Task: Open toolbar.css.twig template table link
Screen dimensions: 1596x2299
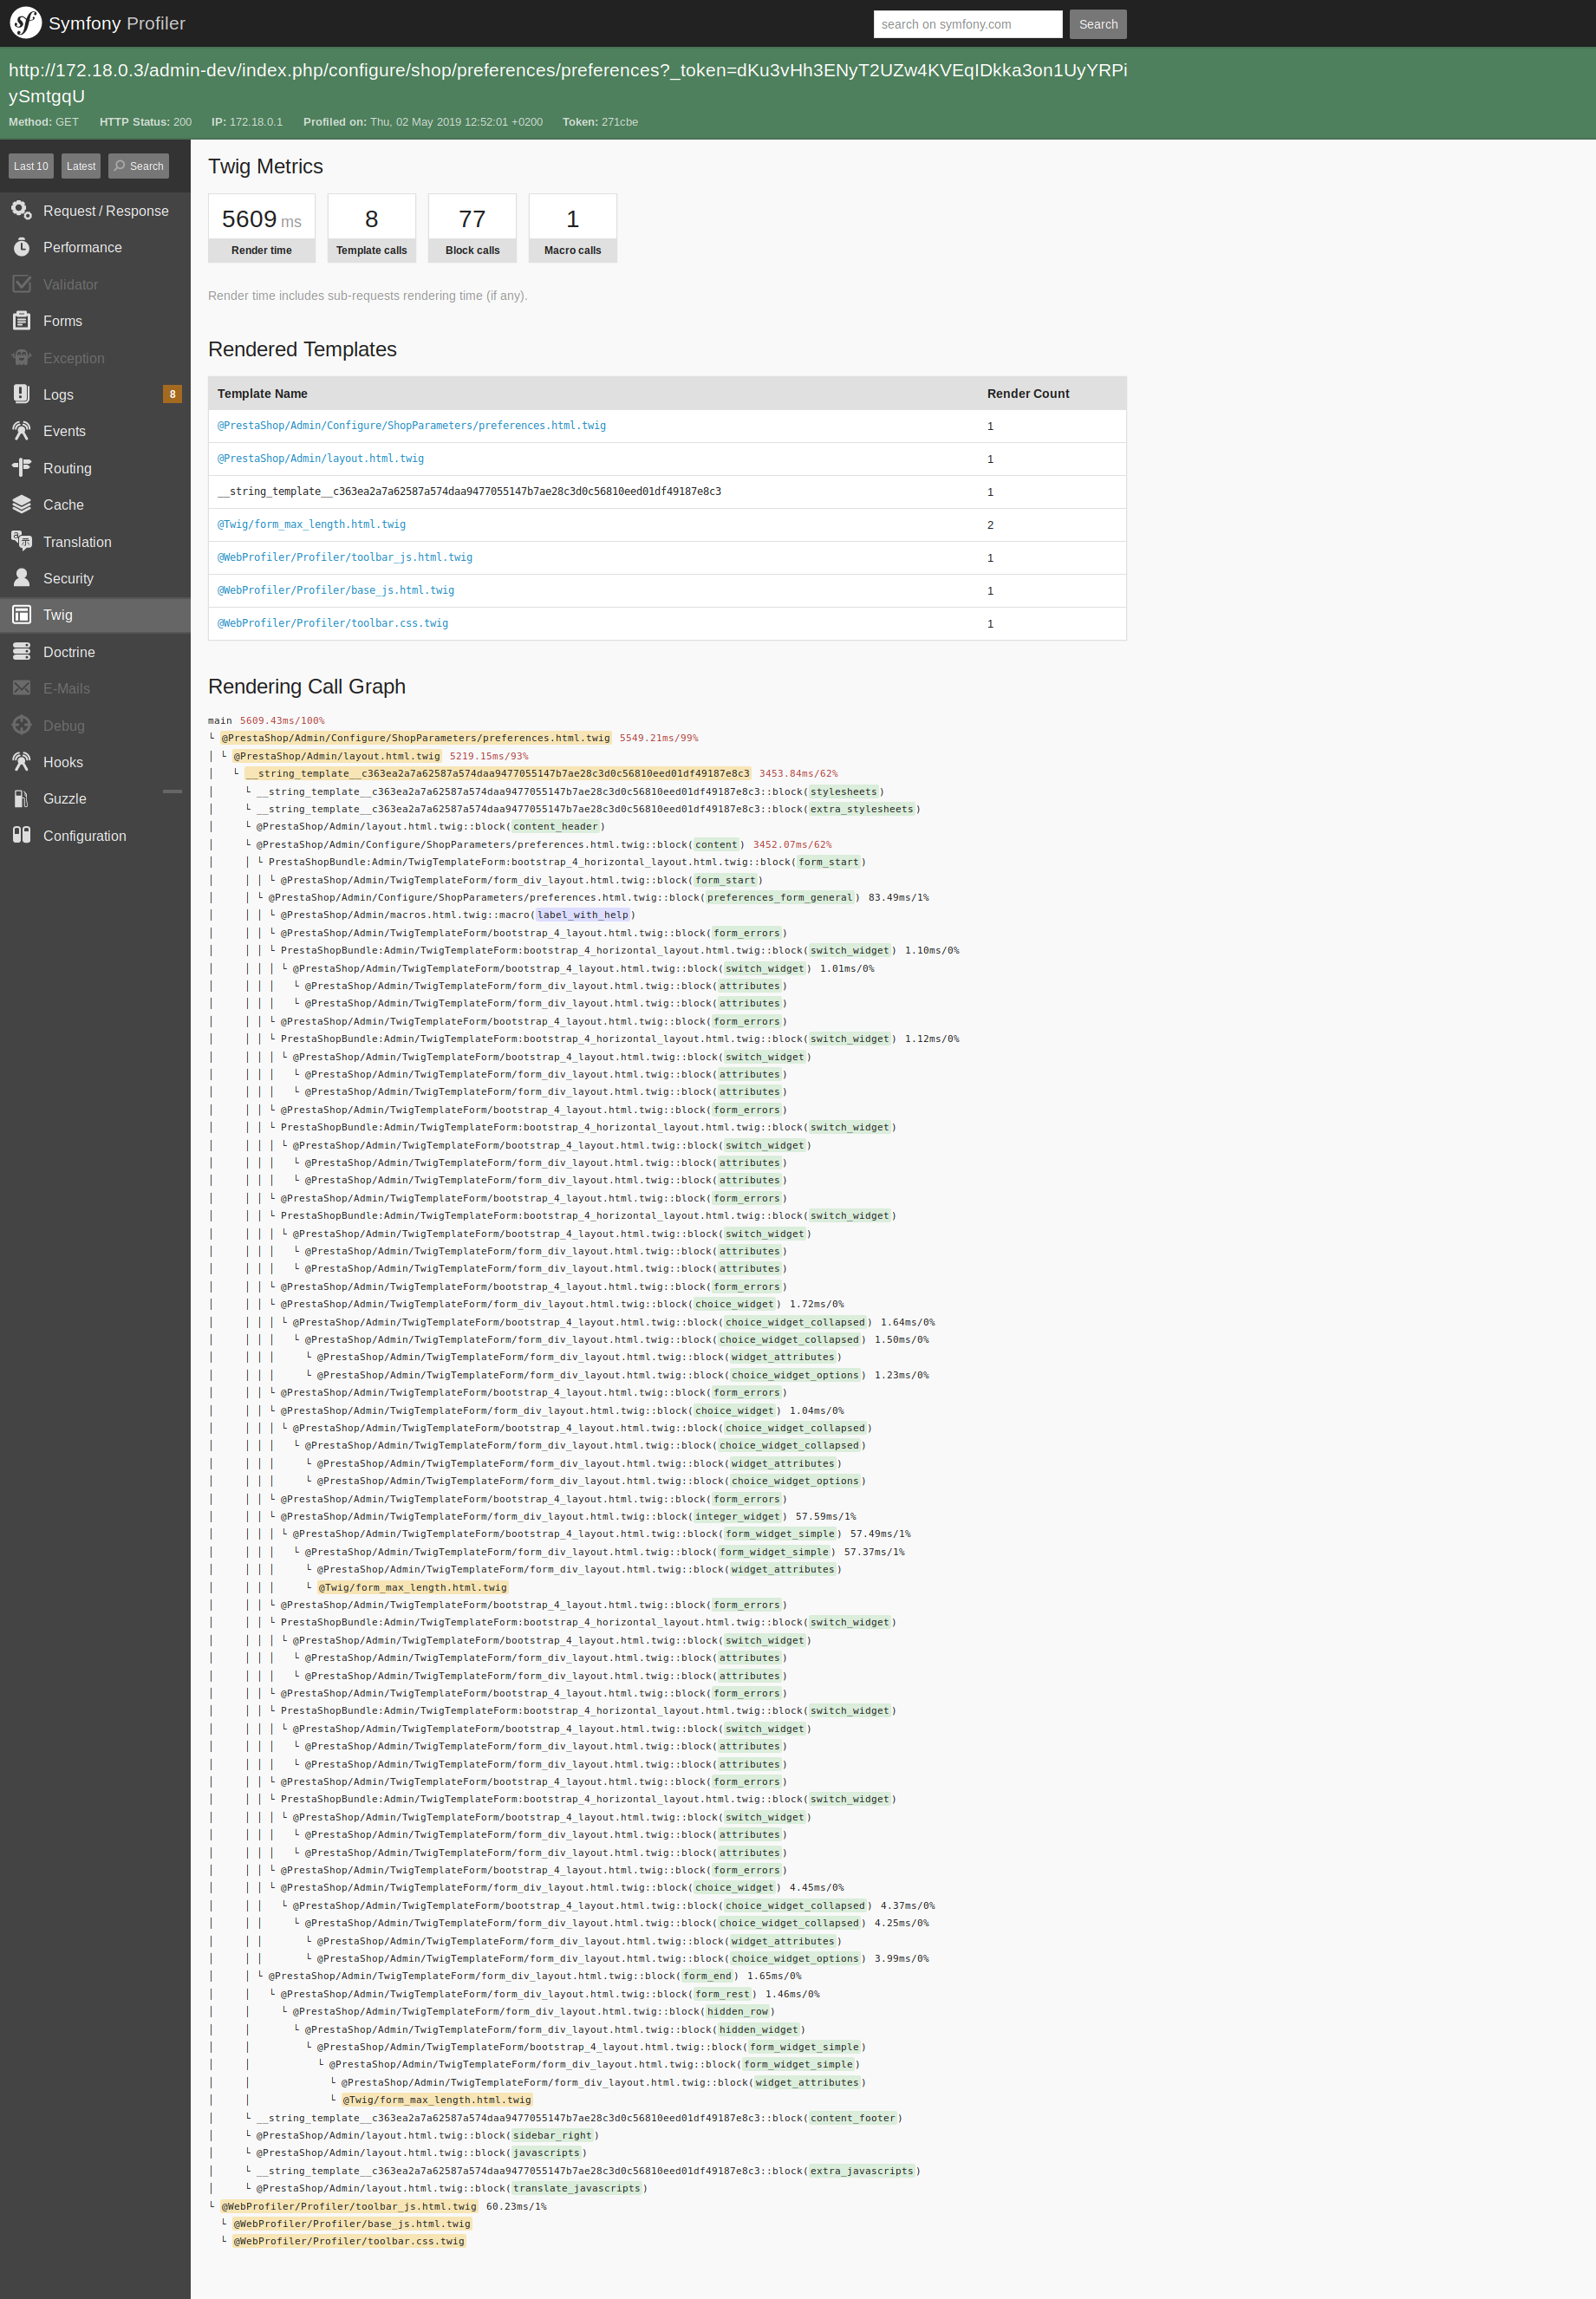Action: (332, 623)
